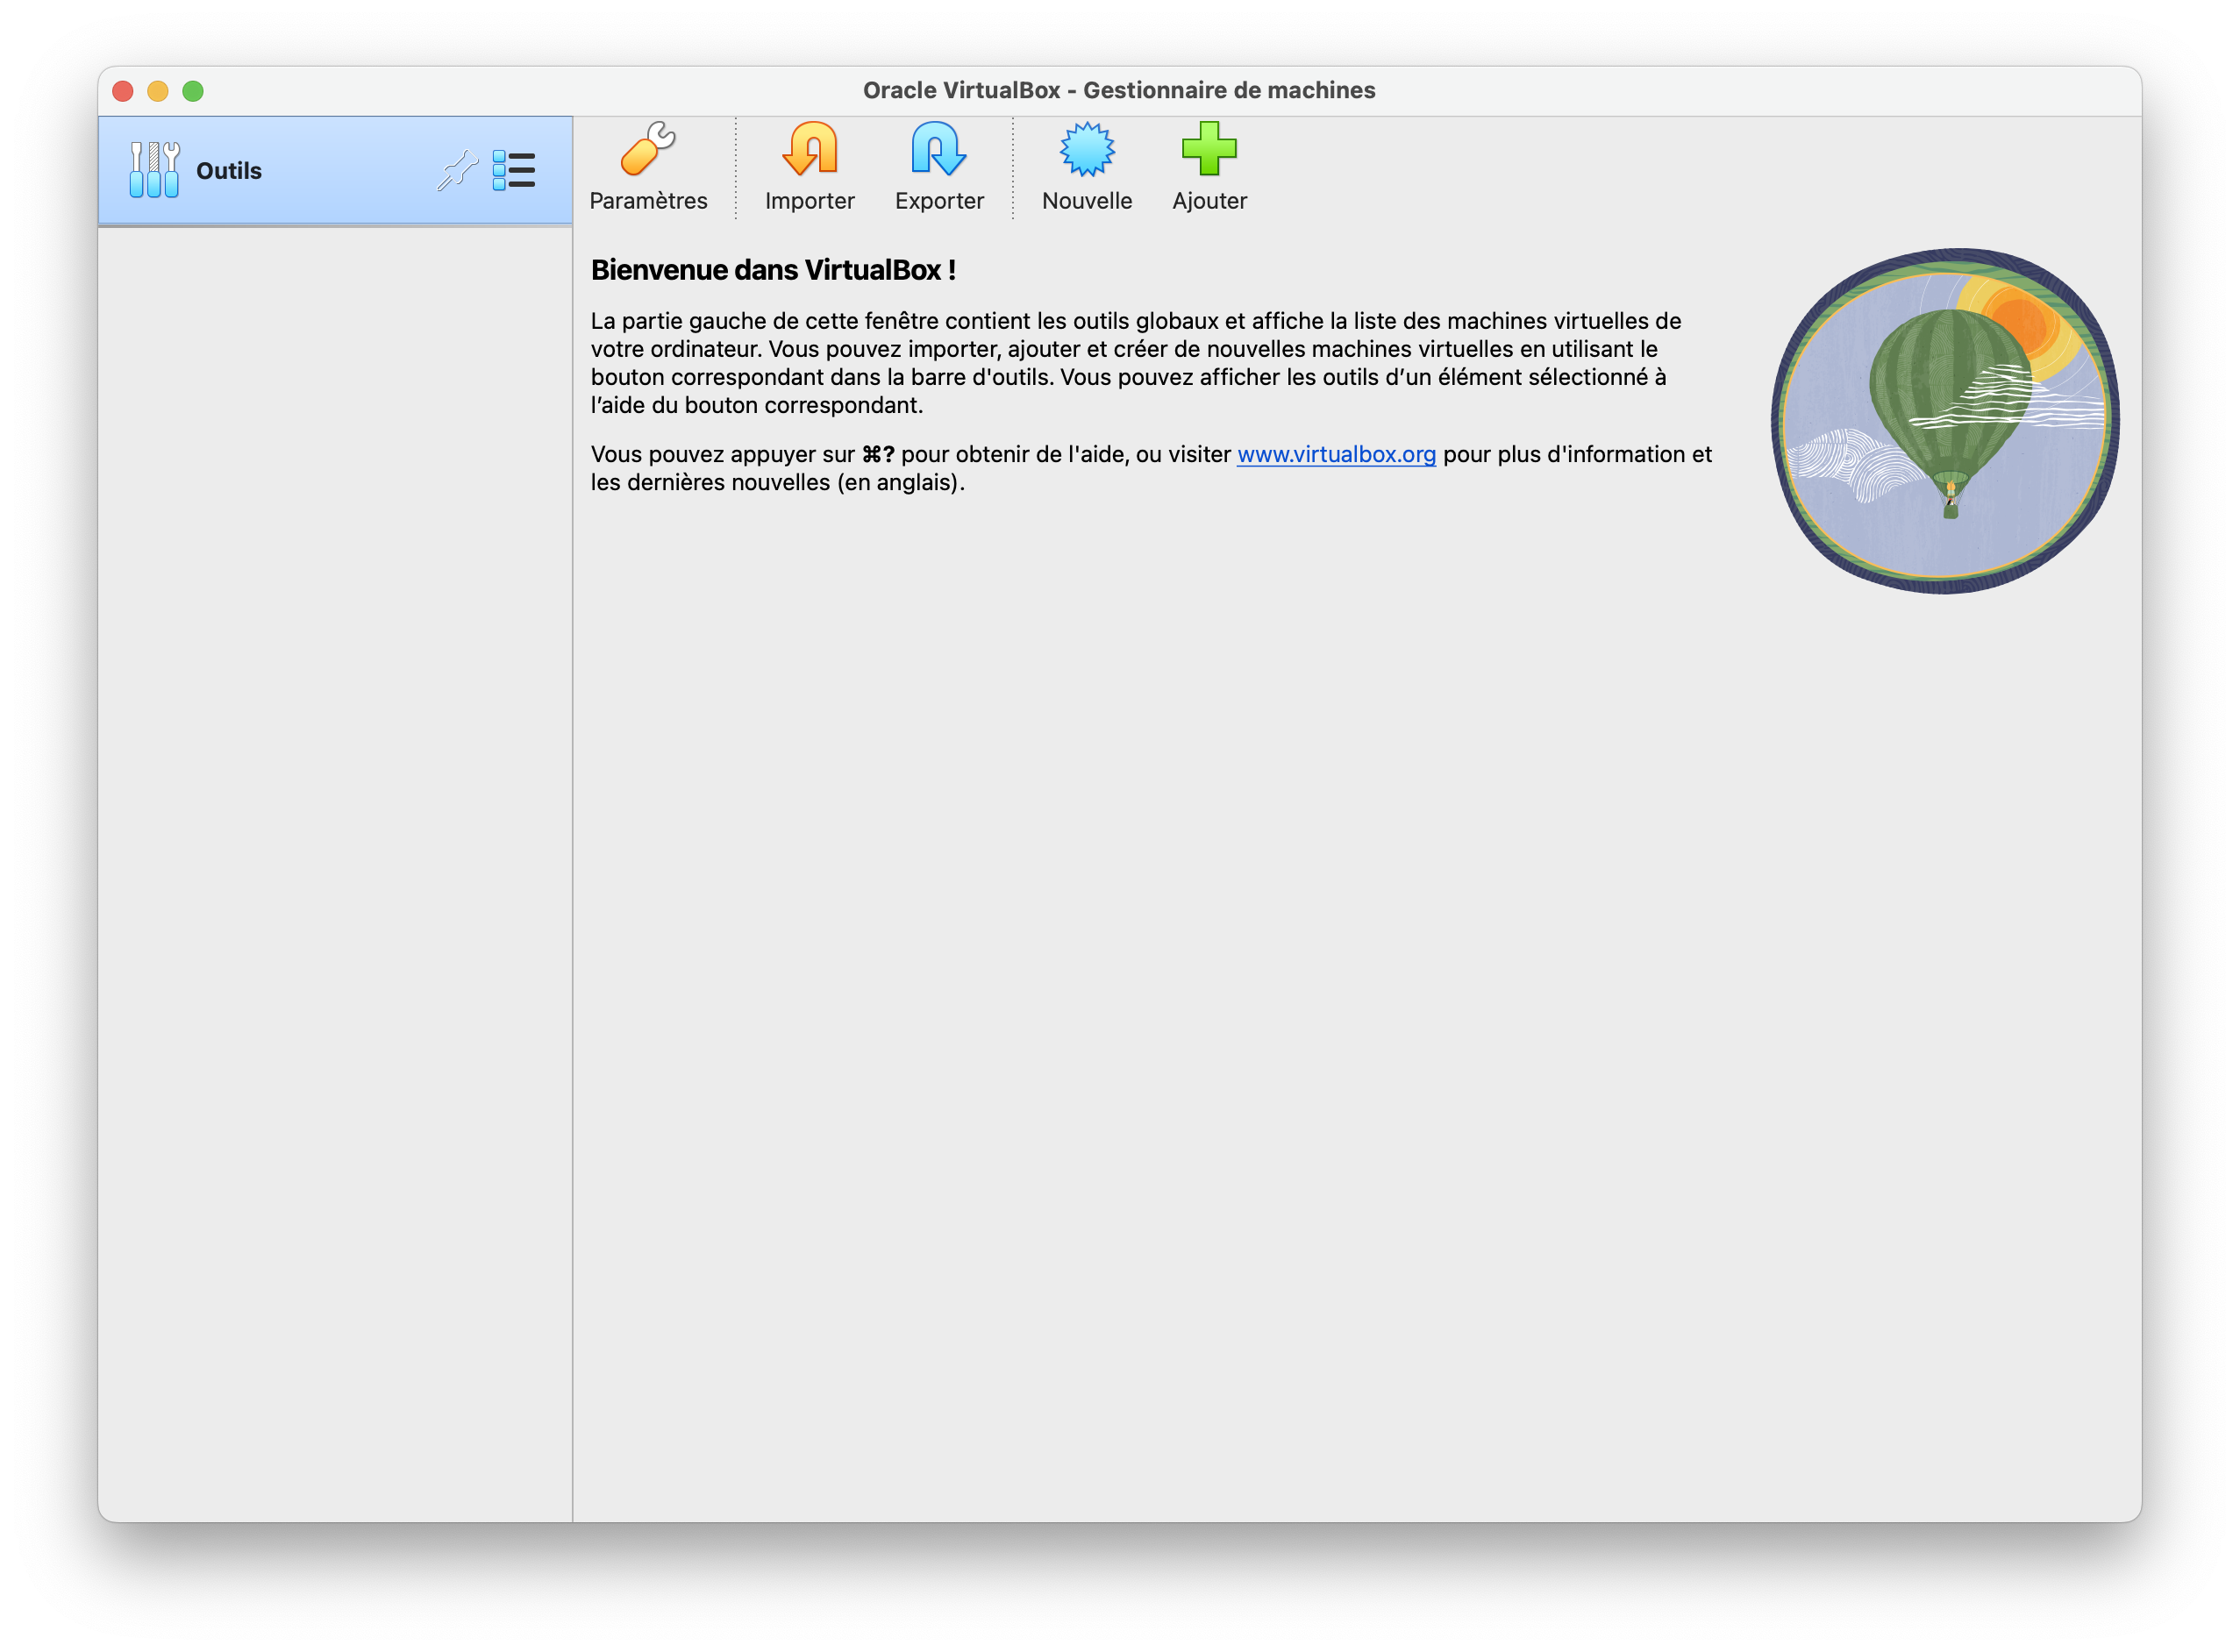Viewport: 2240px width, 1652px height.
Task: Click the window title bar text
Action: click(x=1119, y=90)
